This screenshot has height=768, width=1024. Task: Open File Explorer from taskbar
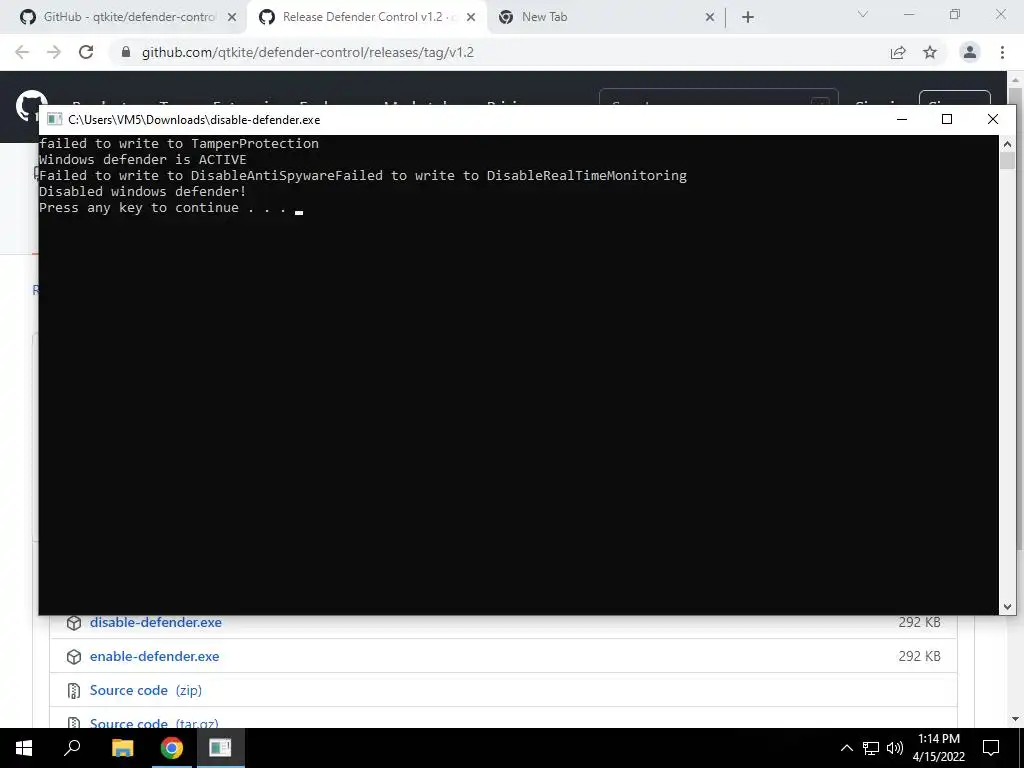[122, 748]
